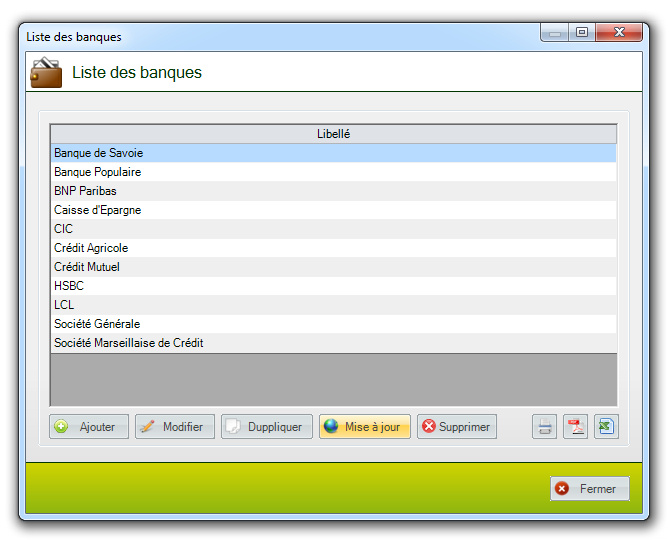Click the Fermer button

tap(590, 489)
